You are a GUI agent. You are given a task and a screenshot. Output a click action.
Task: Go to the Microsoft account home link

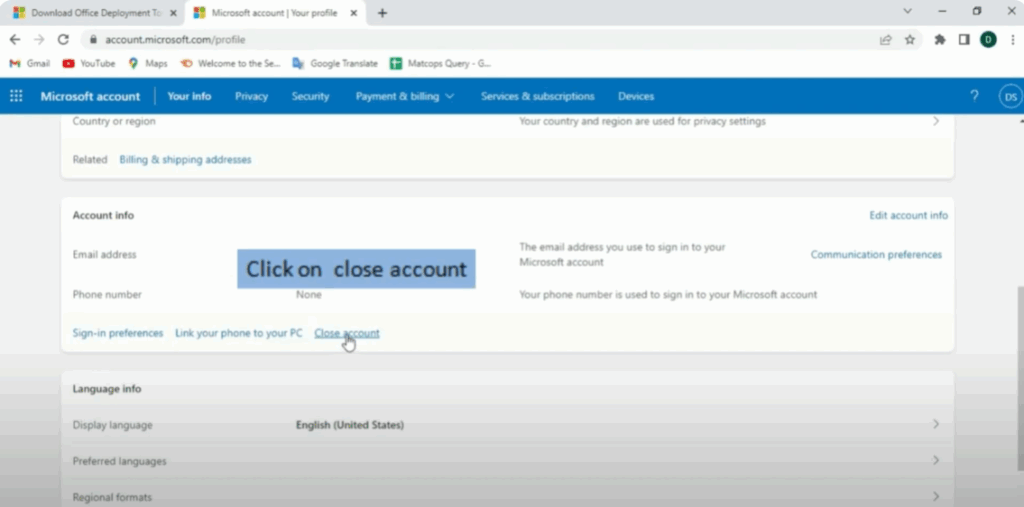[x=90, y=96]
